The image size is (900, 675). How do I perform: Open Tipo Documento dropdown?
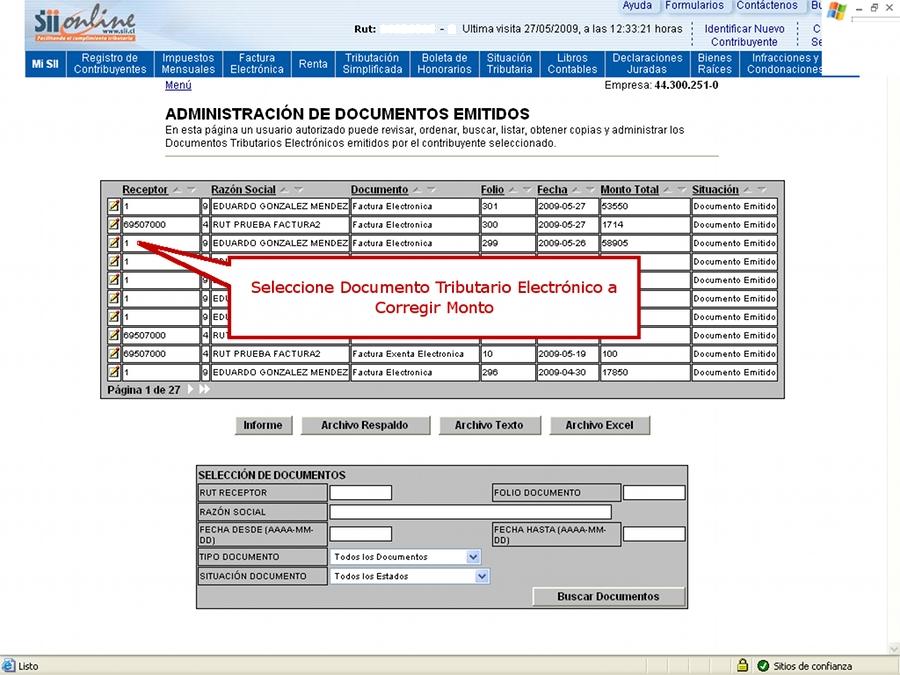click(473, 557)
